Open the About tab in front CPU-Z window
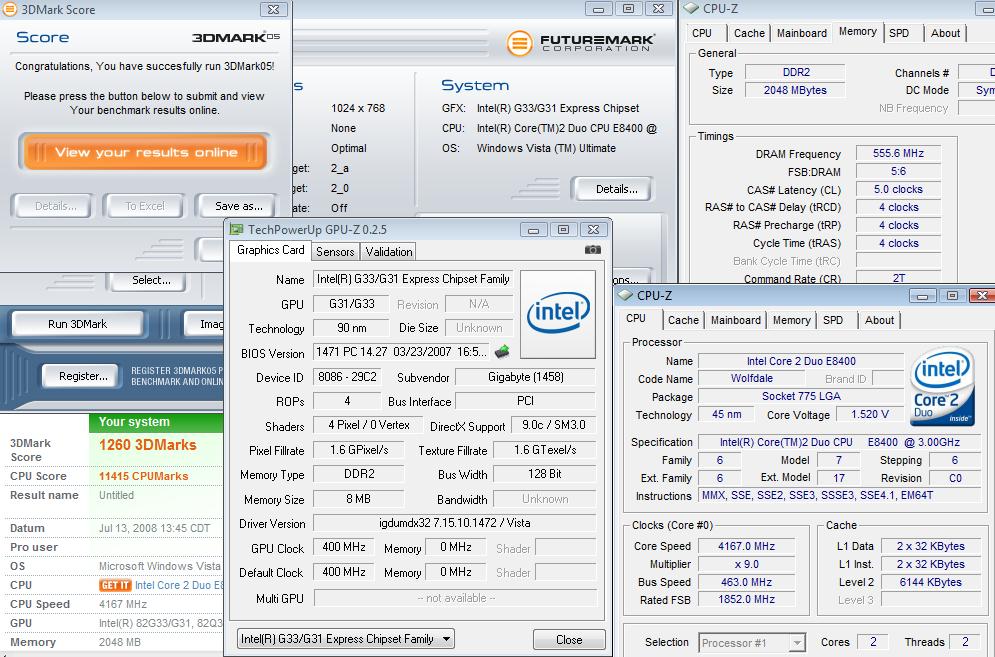 click(x=879, y=321)
